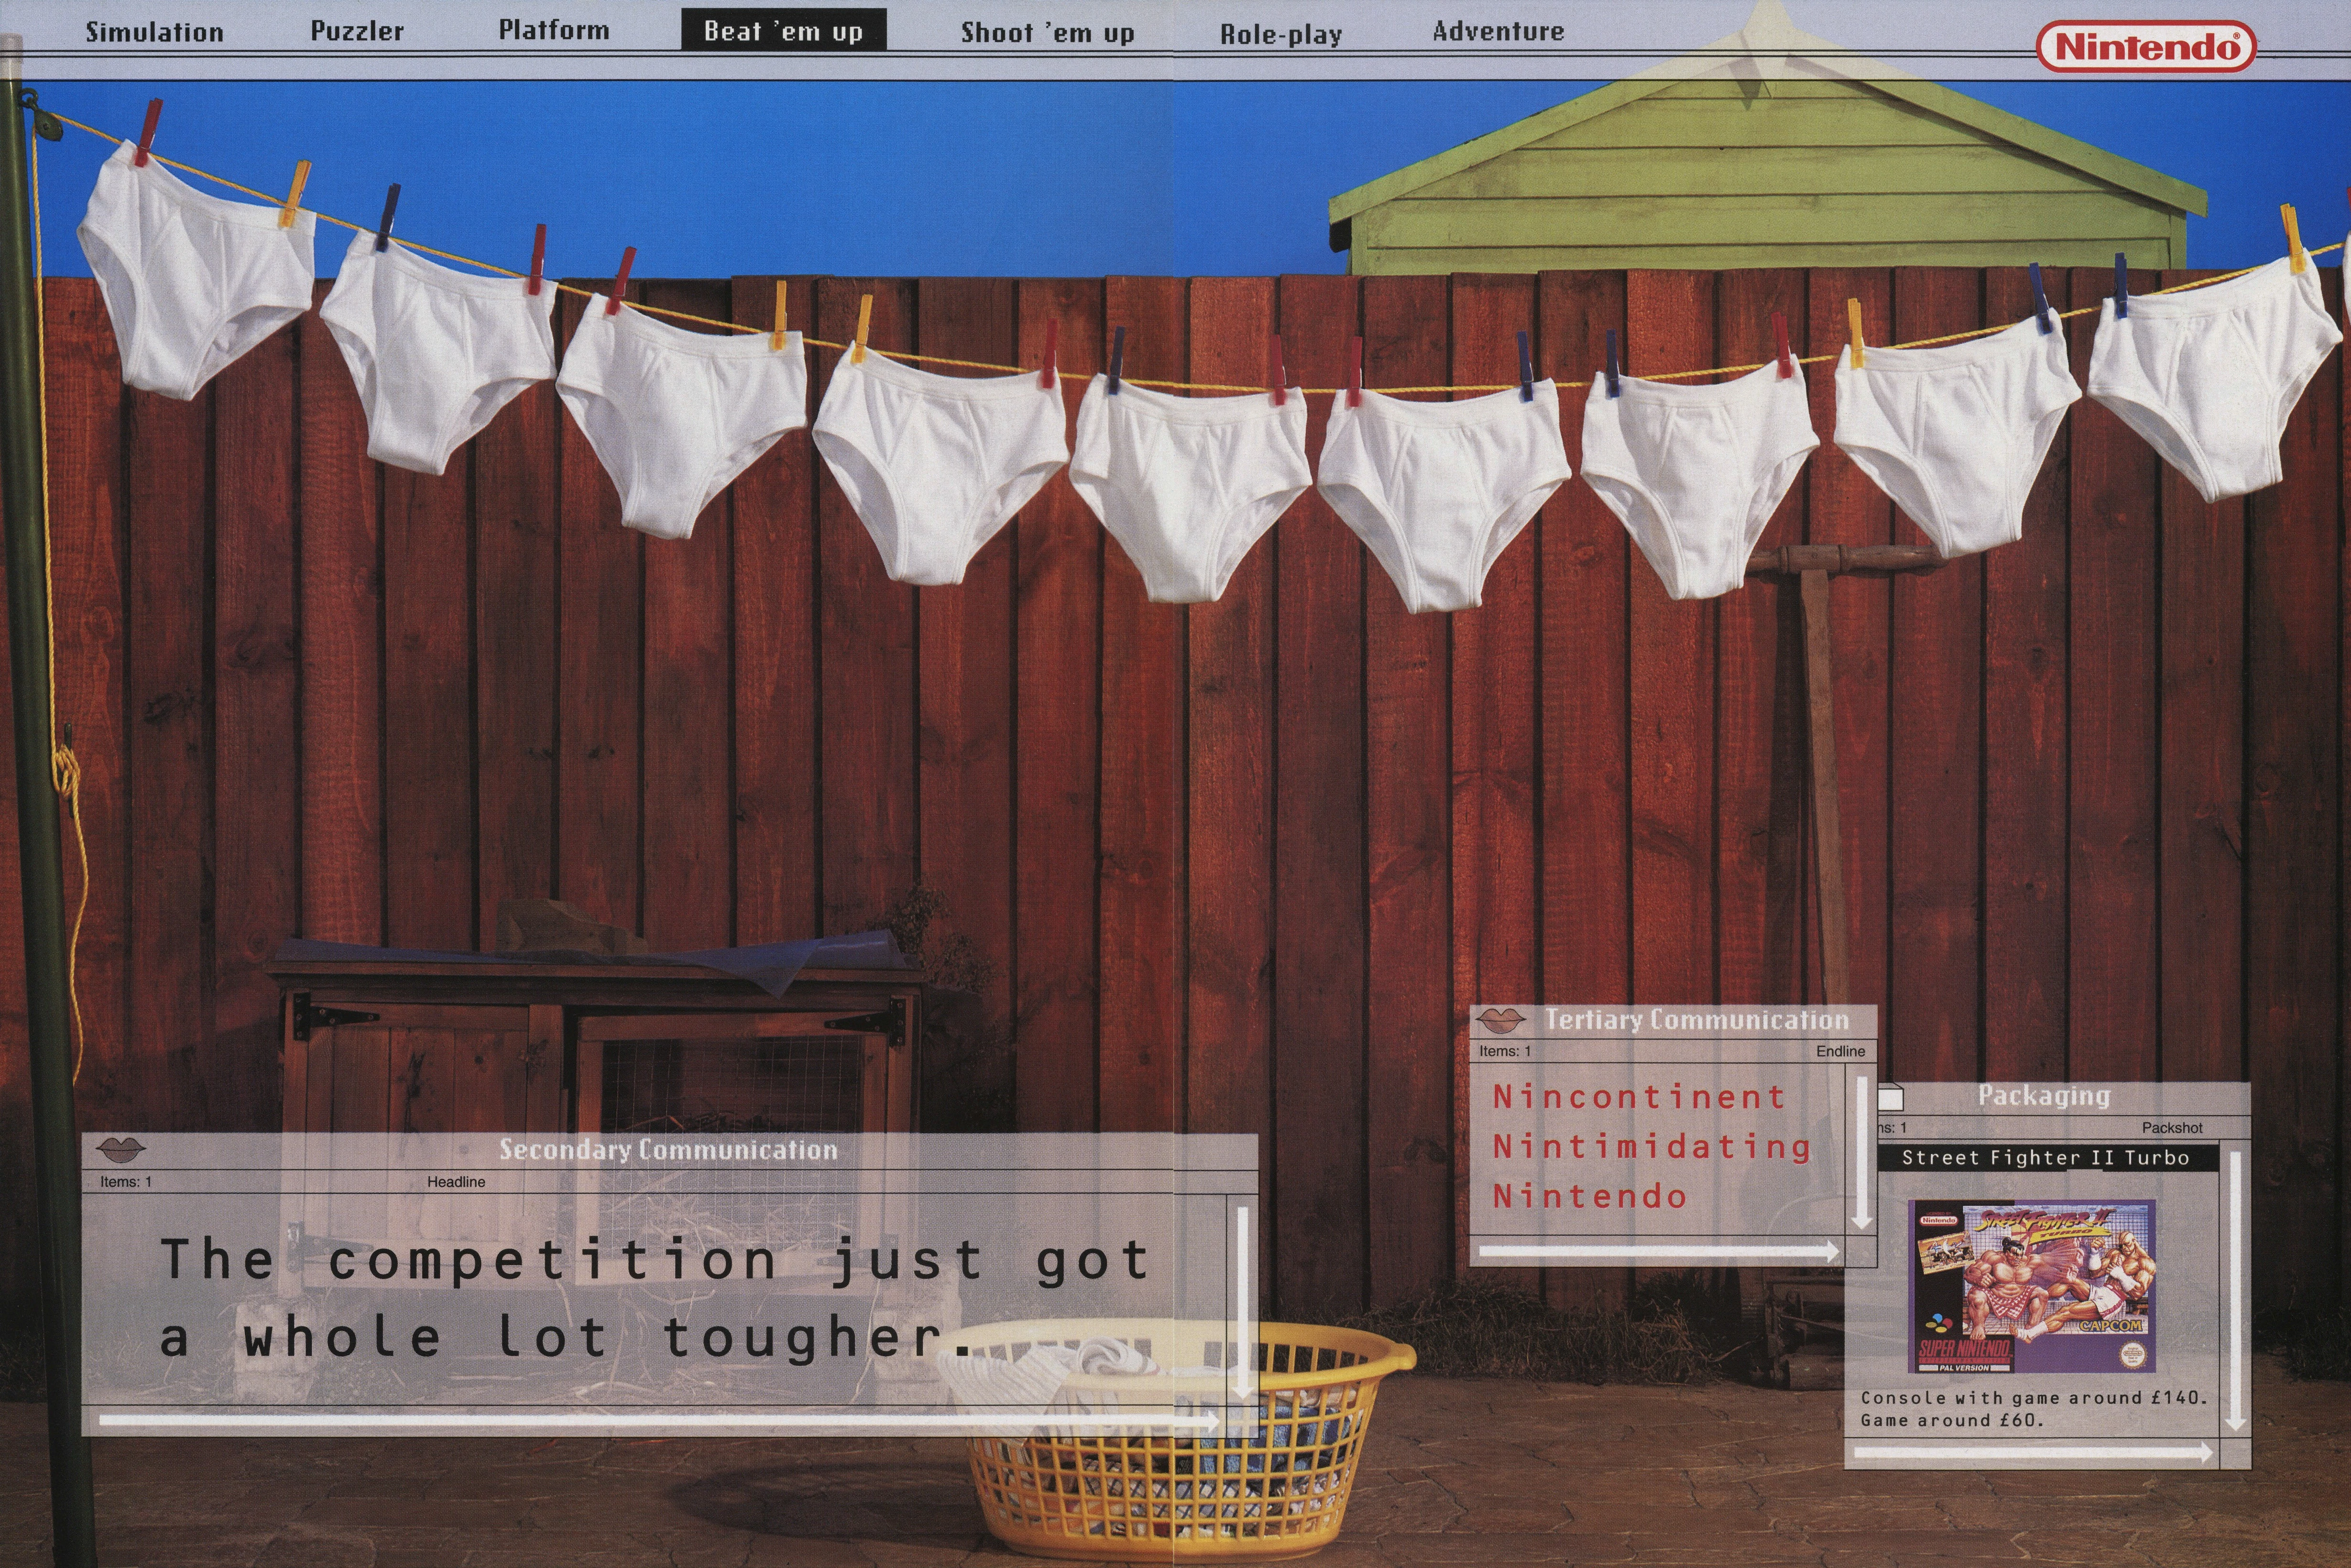Click the Street Fighter II box art thumbnail
Image resolution: width=2351 pixels, height=1568 pixels.
(x=2032, y=1286)
